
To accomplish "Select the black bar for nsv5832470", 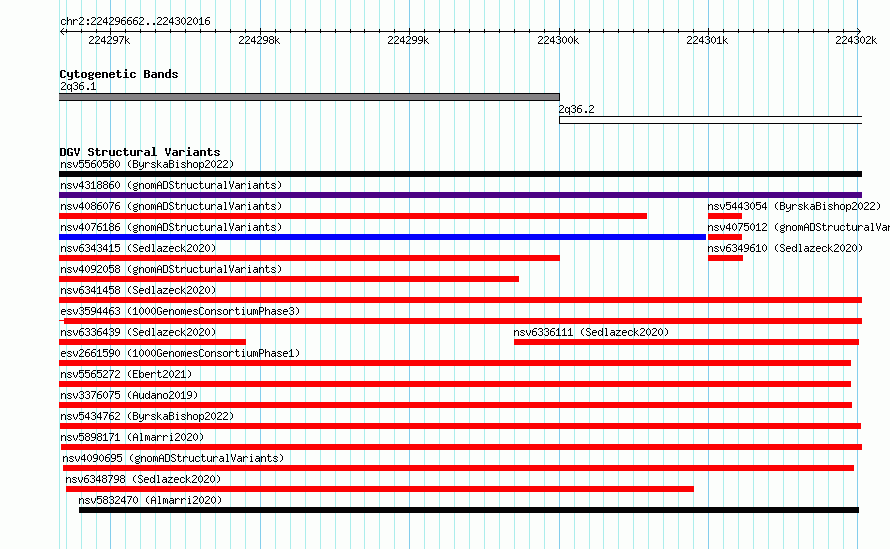I will coord(469,510).
